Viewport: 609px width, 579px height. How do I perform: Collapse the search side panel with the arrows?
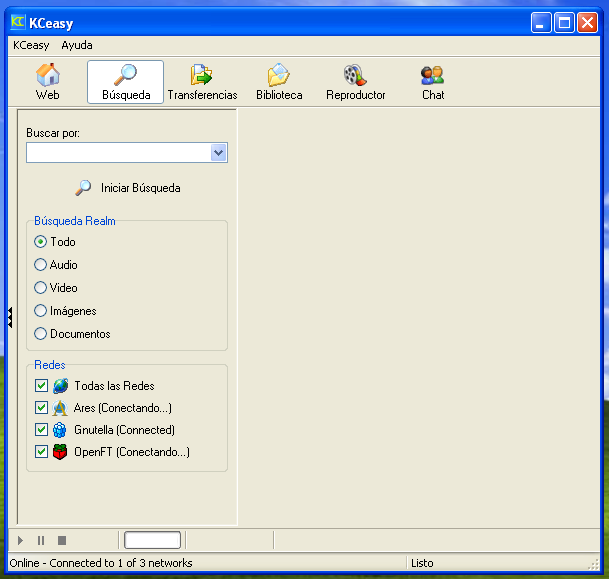pos(10,317)
